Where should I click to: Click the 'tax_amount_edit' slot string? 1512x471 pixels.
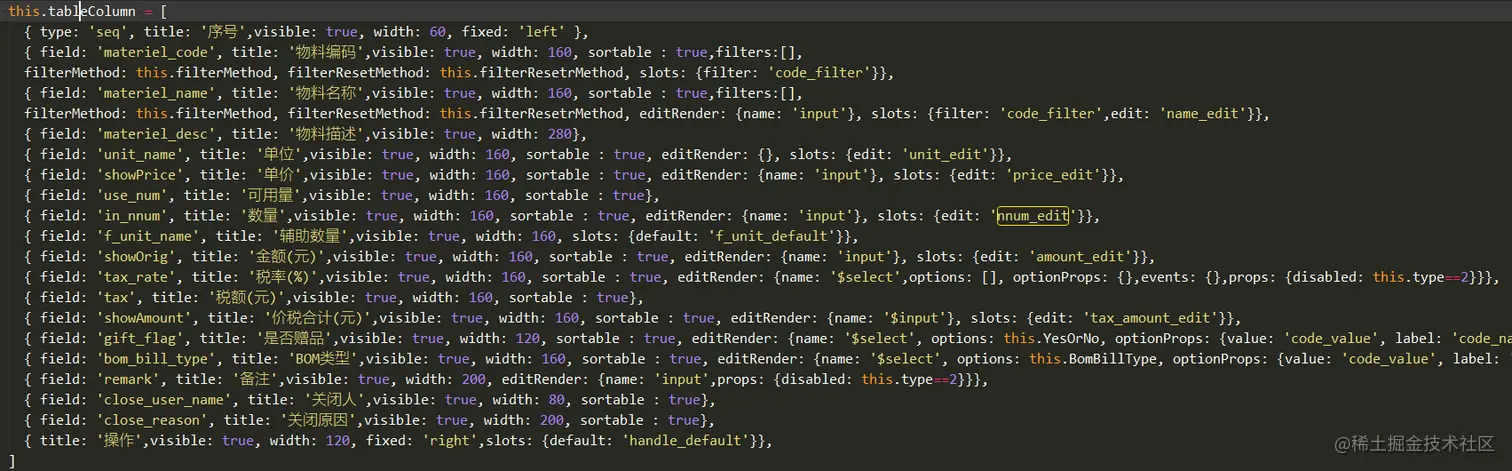[1150, 318]
